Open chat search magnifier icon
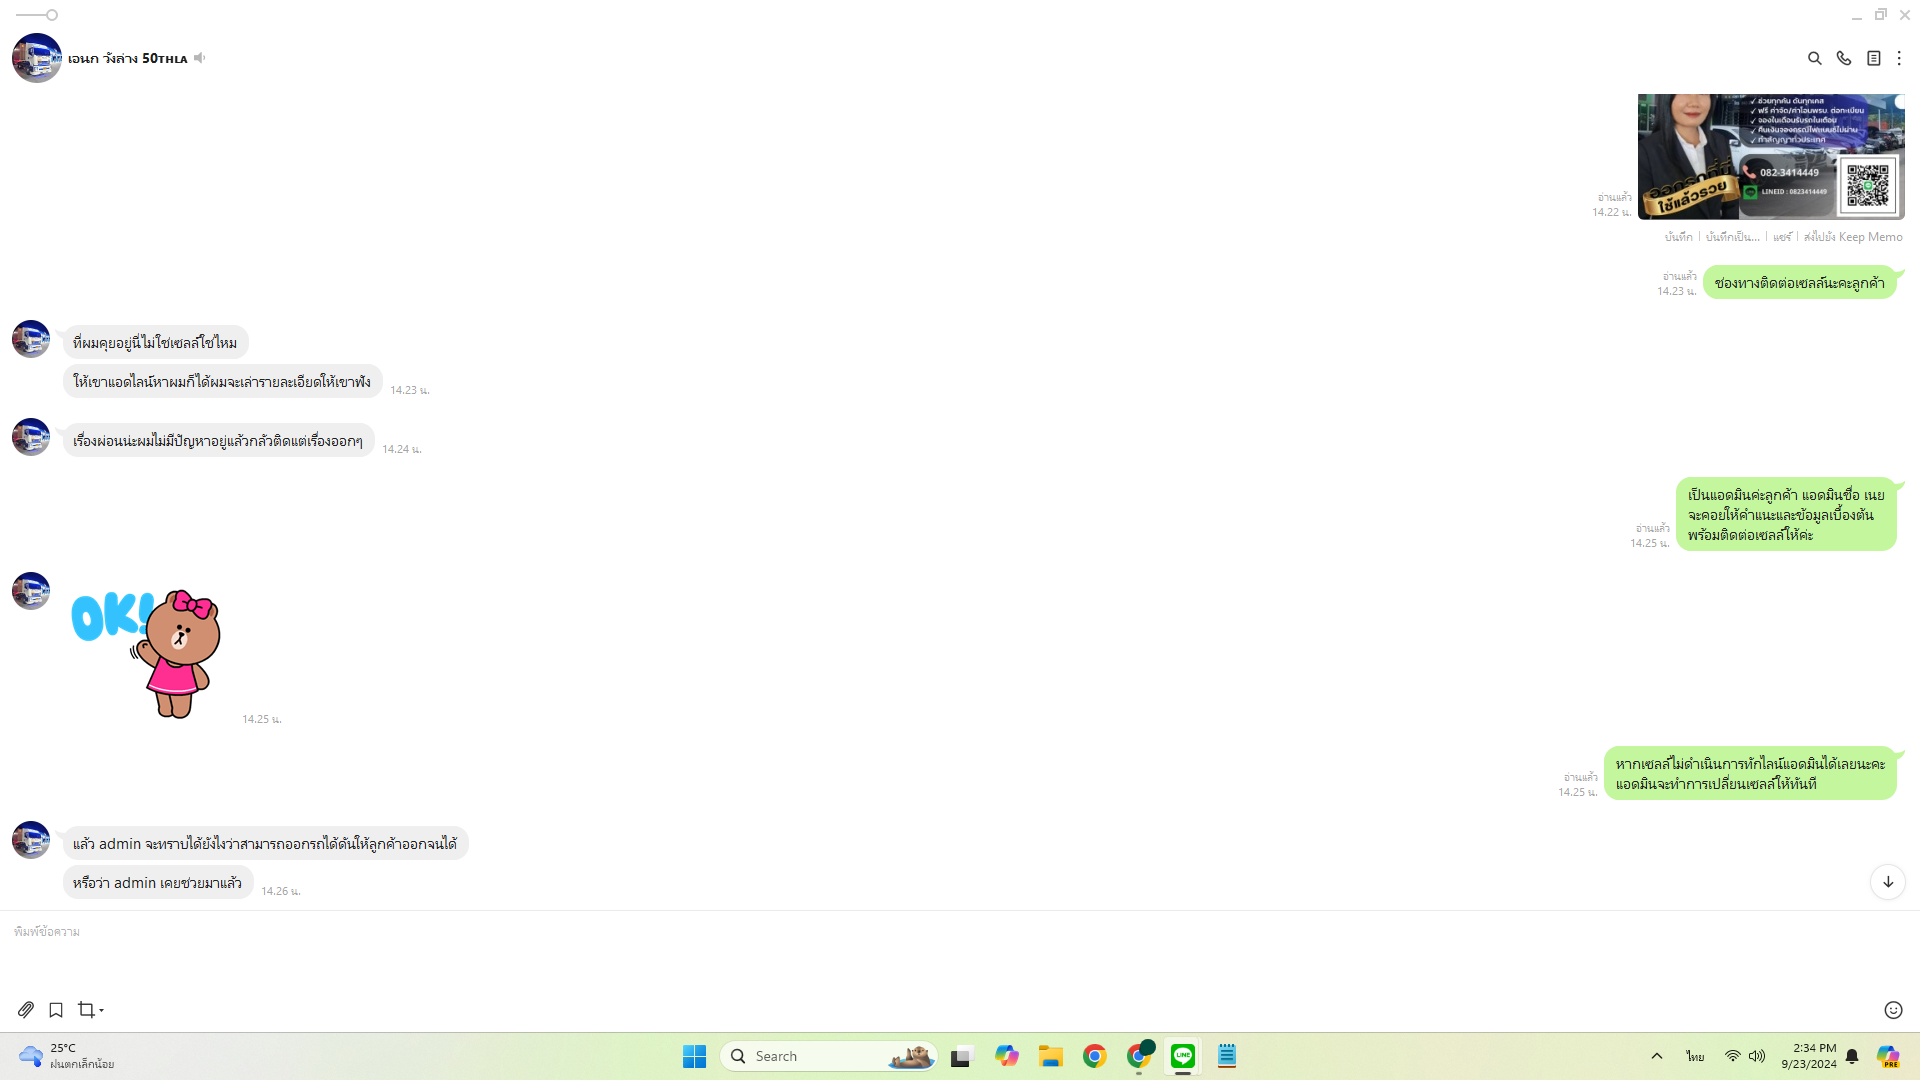 click(x=1814, y=58)
